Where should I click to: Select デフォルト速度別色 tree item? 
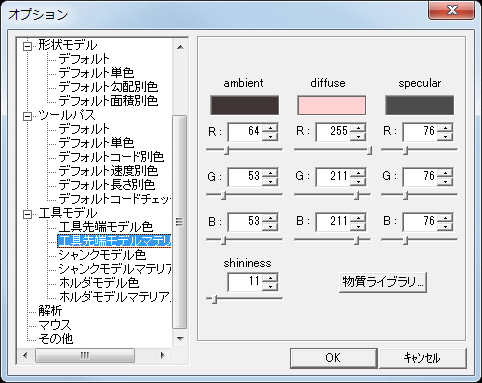(x=108, y=171)
